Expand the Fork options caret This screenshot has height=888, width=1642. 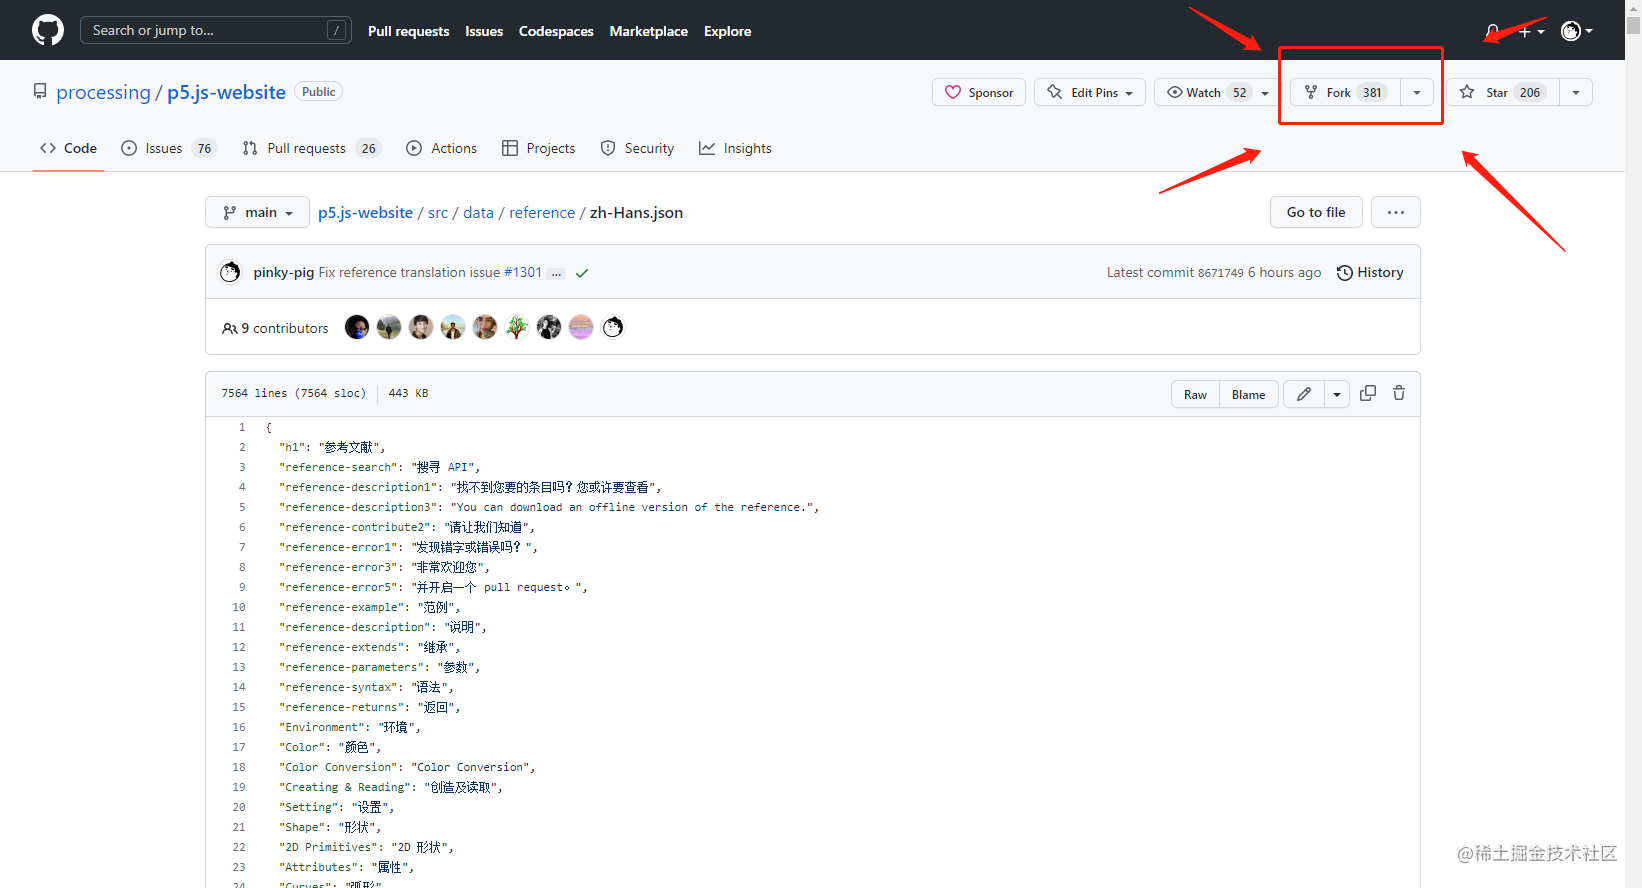pos(1417,93)
